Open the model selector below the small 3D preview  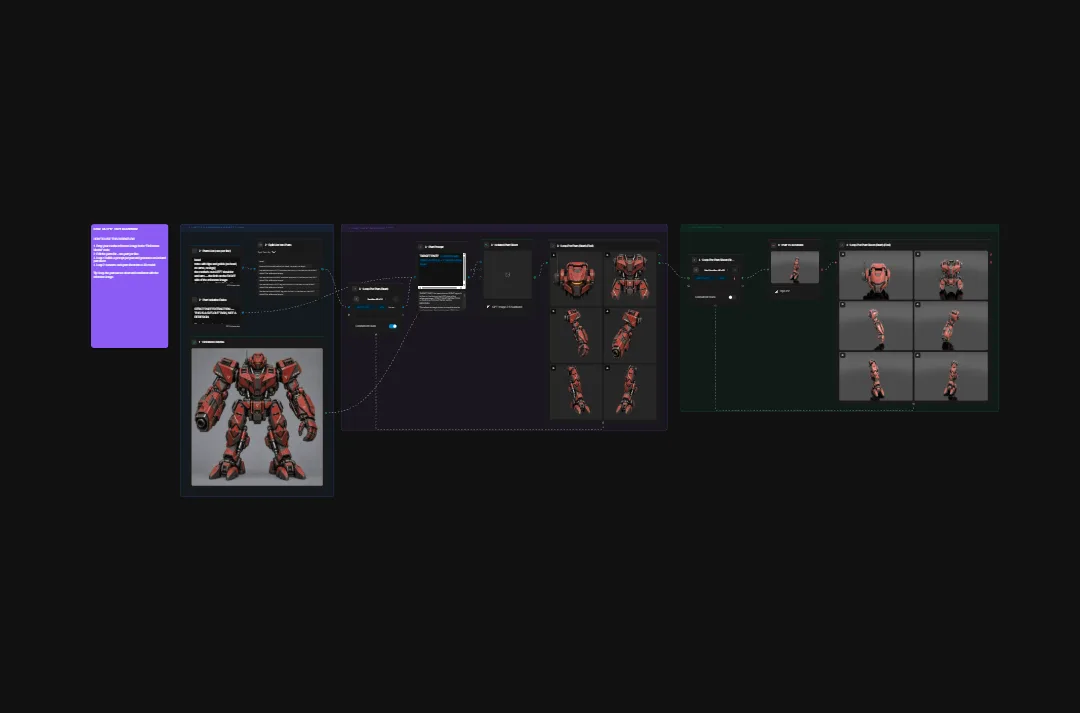(782, 291)
